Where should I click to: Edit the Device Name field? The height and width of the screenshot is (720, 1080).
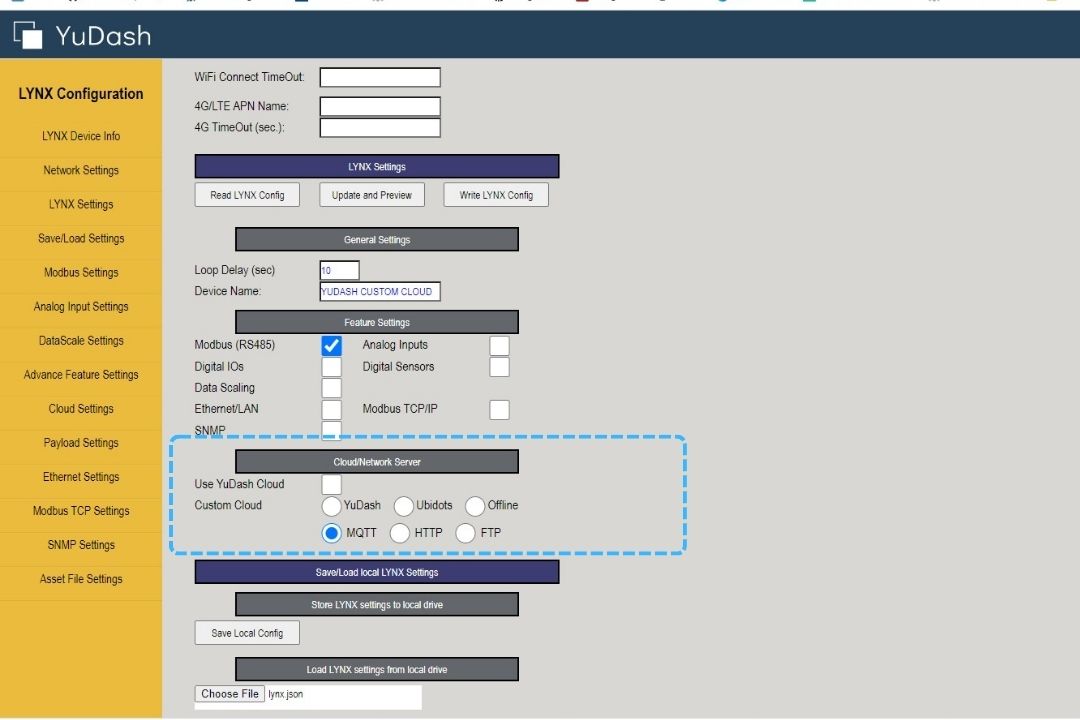(x=380, y=291)
